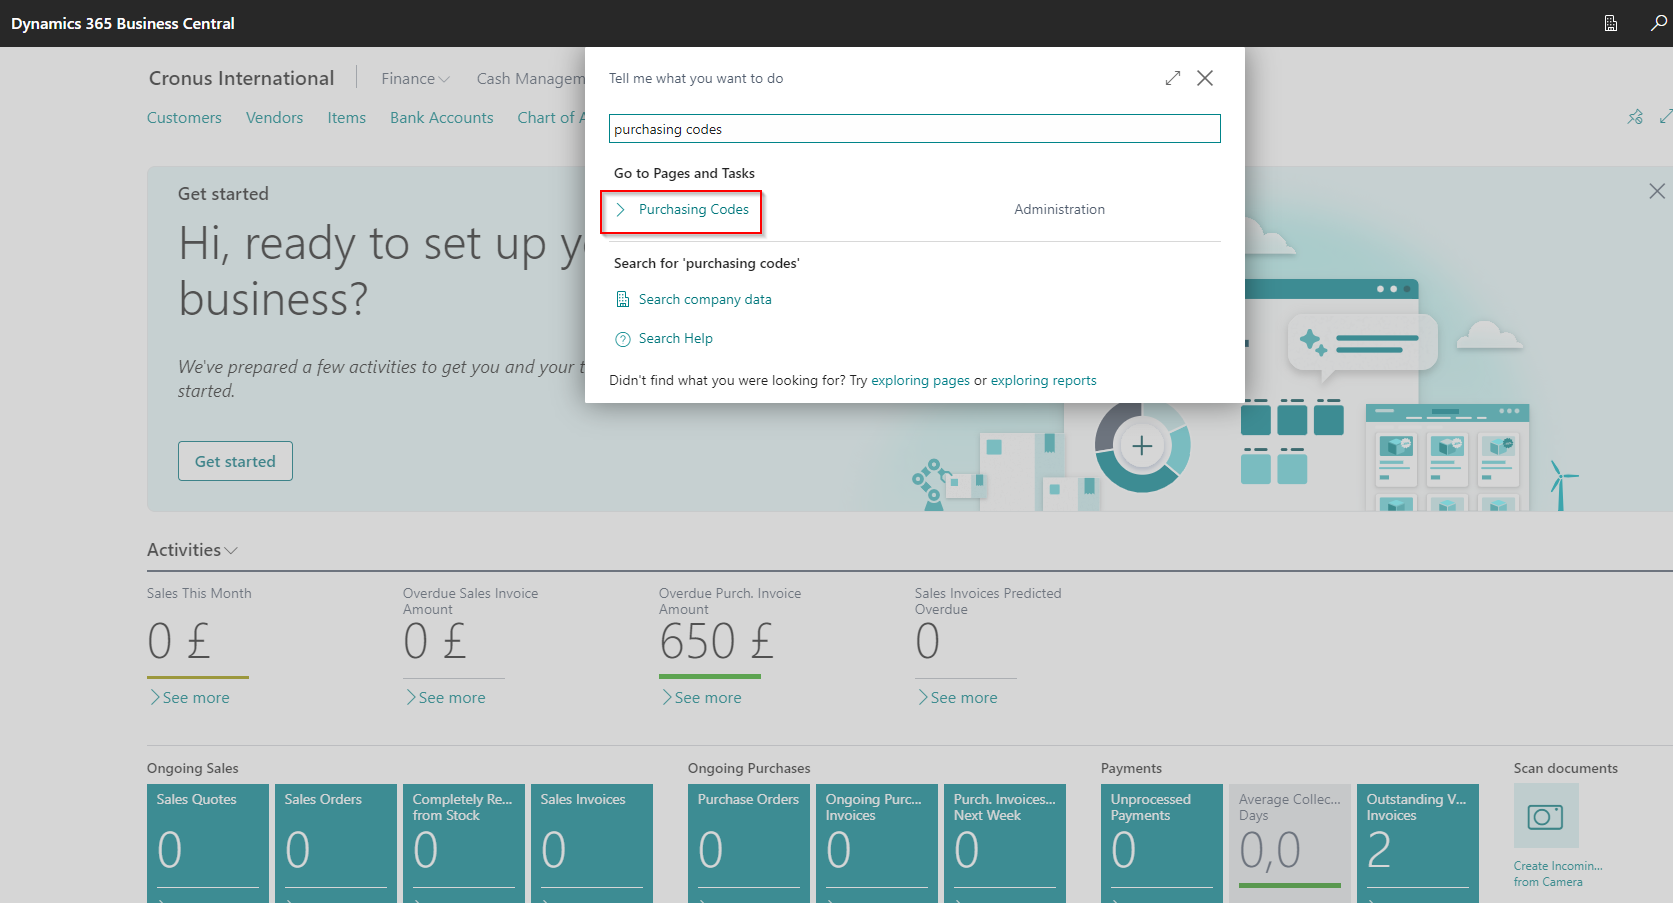Dismiss the Get started banner
Screen dimensions: 1673x903
1657,191
